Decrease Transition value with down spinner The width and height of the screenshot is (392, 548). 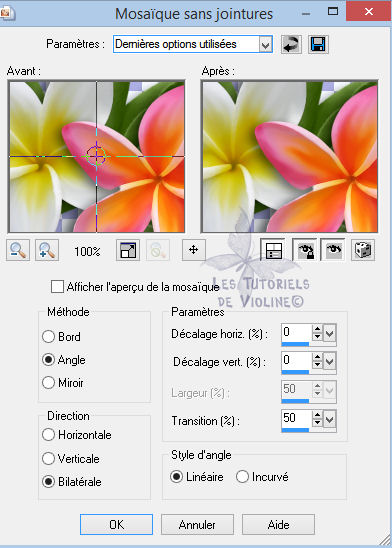point(317,423)
